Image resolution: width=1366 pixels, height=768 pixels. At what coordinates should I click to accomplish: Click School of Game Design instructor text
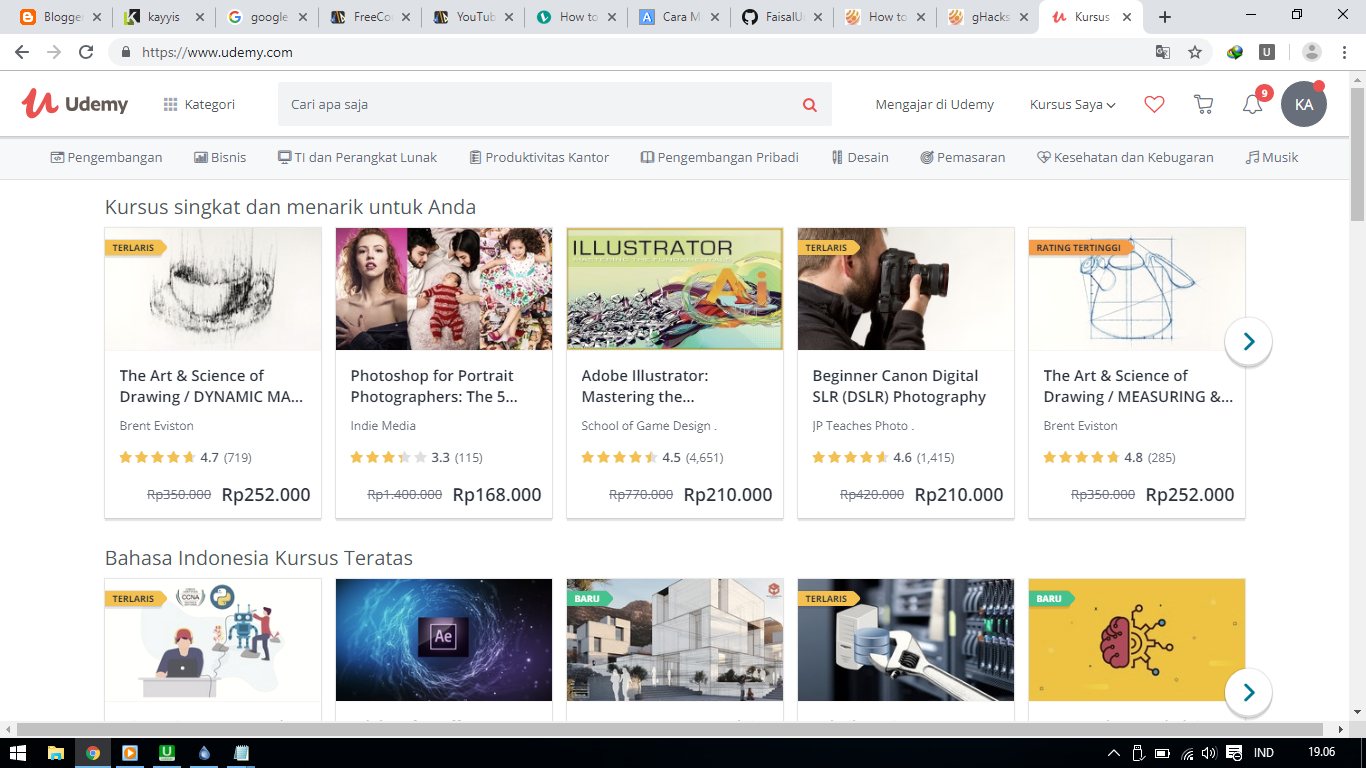649,426
